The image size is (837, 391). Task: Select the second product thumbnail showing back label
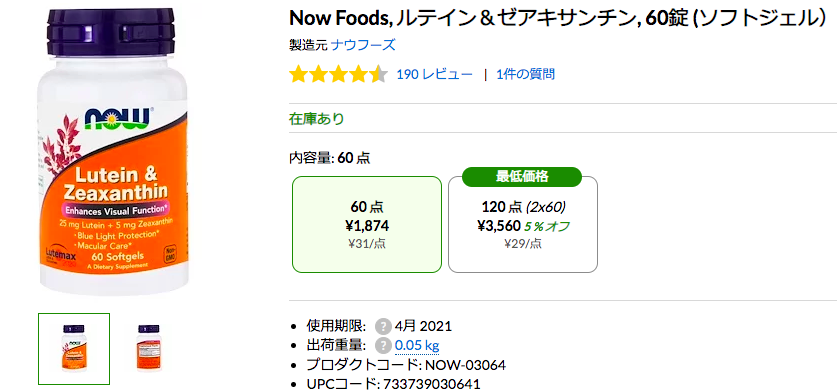point(148,349)
